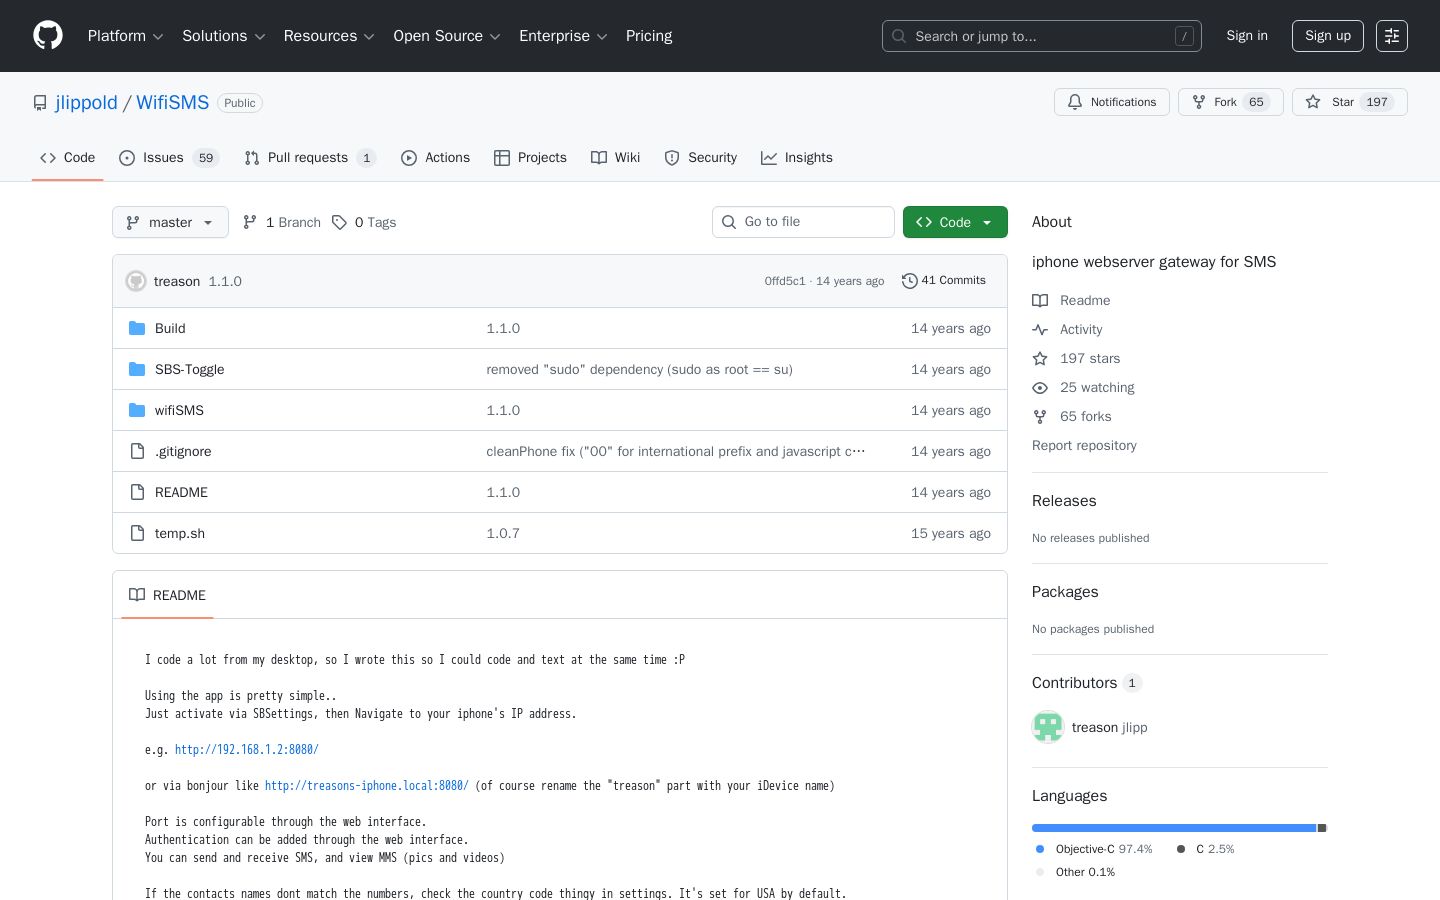Focus the Search or jump to field
The image size is (1440, 900).
1042,36
